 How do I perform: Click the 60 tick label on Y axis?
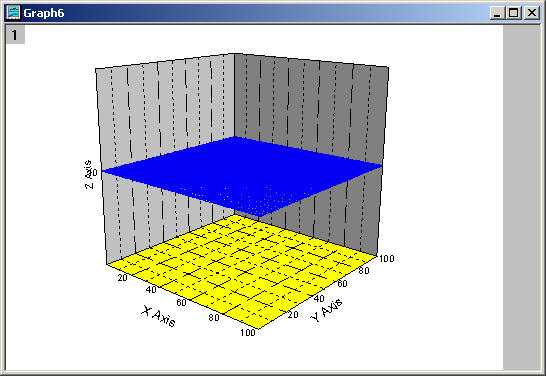coord(342,284)
